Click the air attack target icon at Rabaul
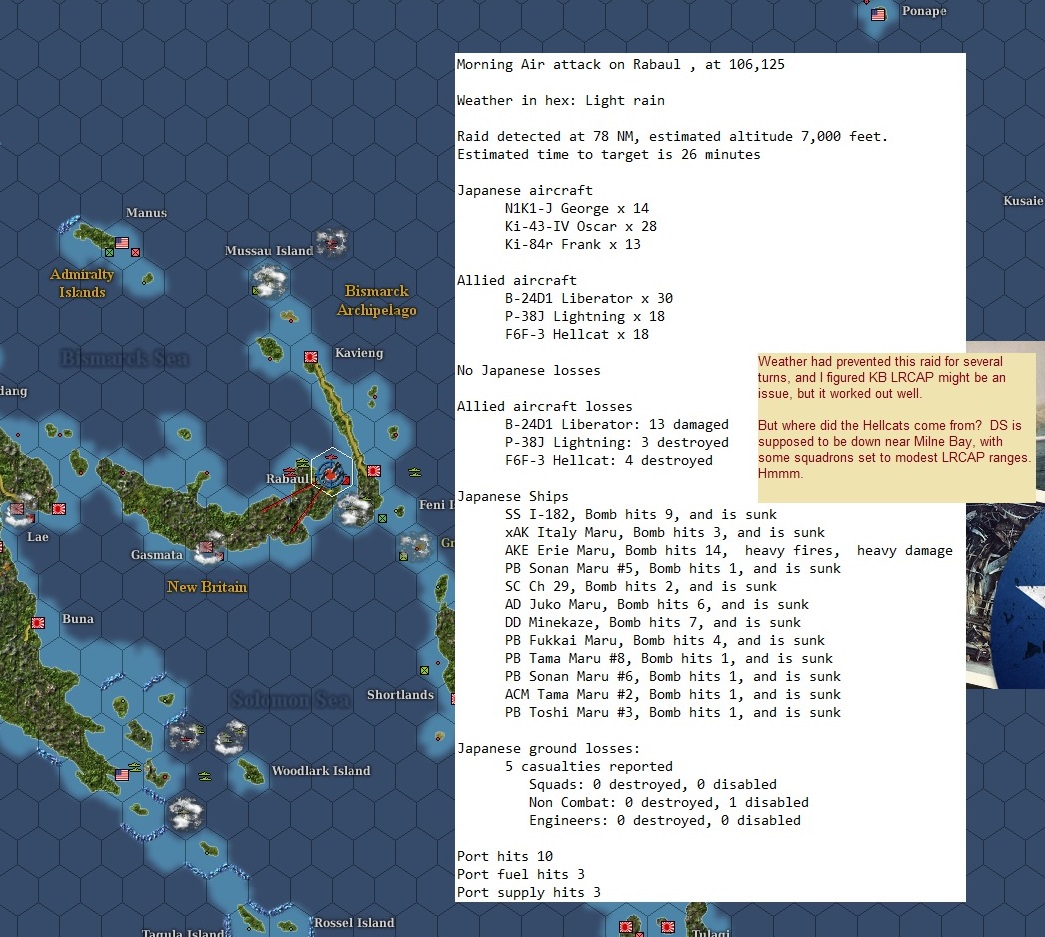Screen dimensions: 1045x937 [x=330, y=472]
